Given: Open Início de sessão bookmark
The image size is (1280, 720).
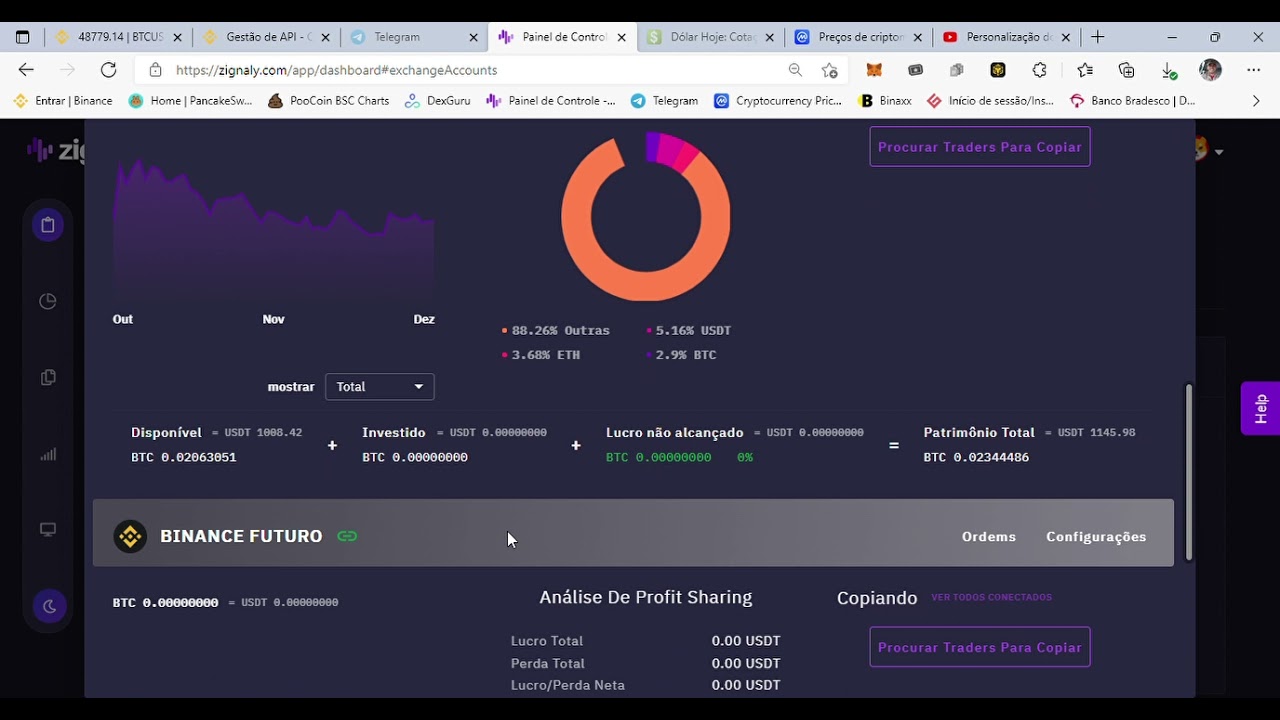Looking at the screenshot, I should point(990,100).
